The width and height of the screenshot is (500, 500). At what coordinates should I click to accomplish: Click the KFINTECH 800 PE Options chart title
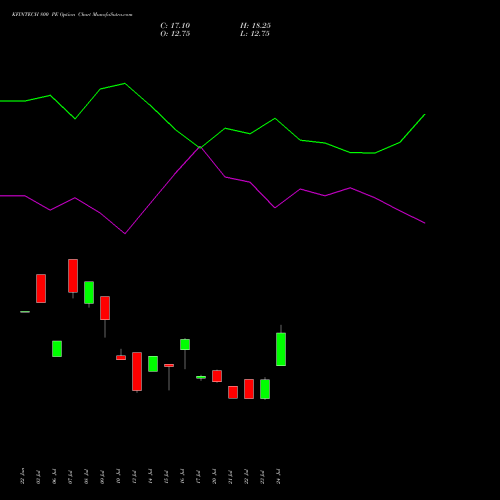72,15
